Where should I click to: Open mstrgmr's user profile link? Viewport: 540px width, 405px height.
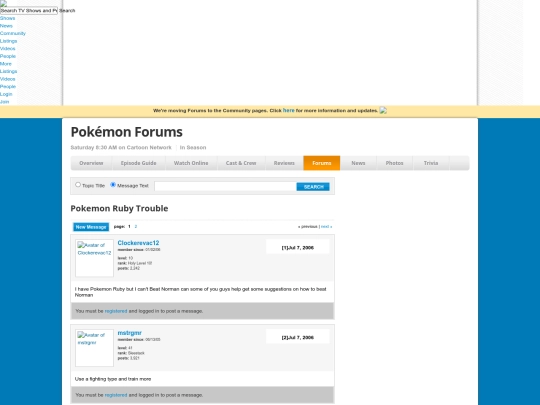129,333
